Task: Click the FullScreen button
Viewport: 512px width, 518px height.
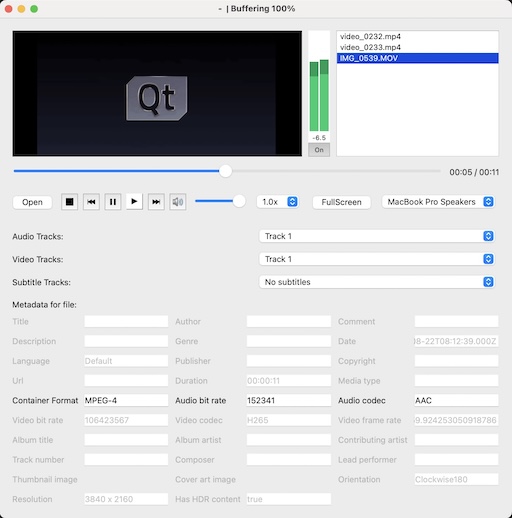Action: (x=341, y=202)
